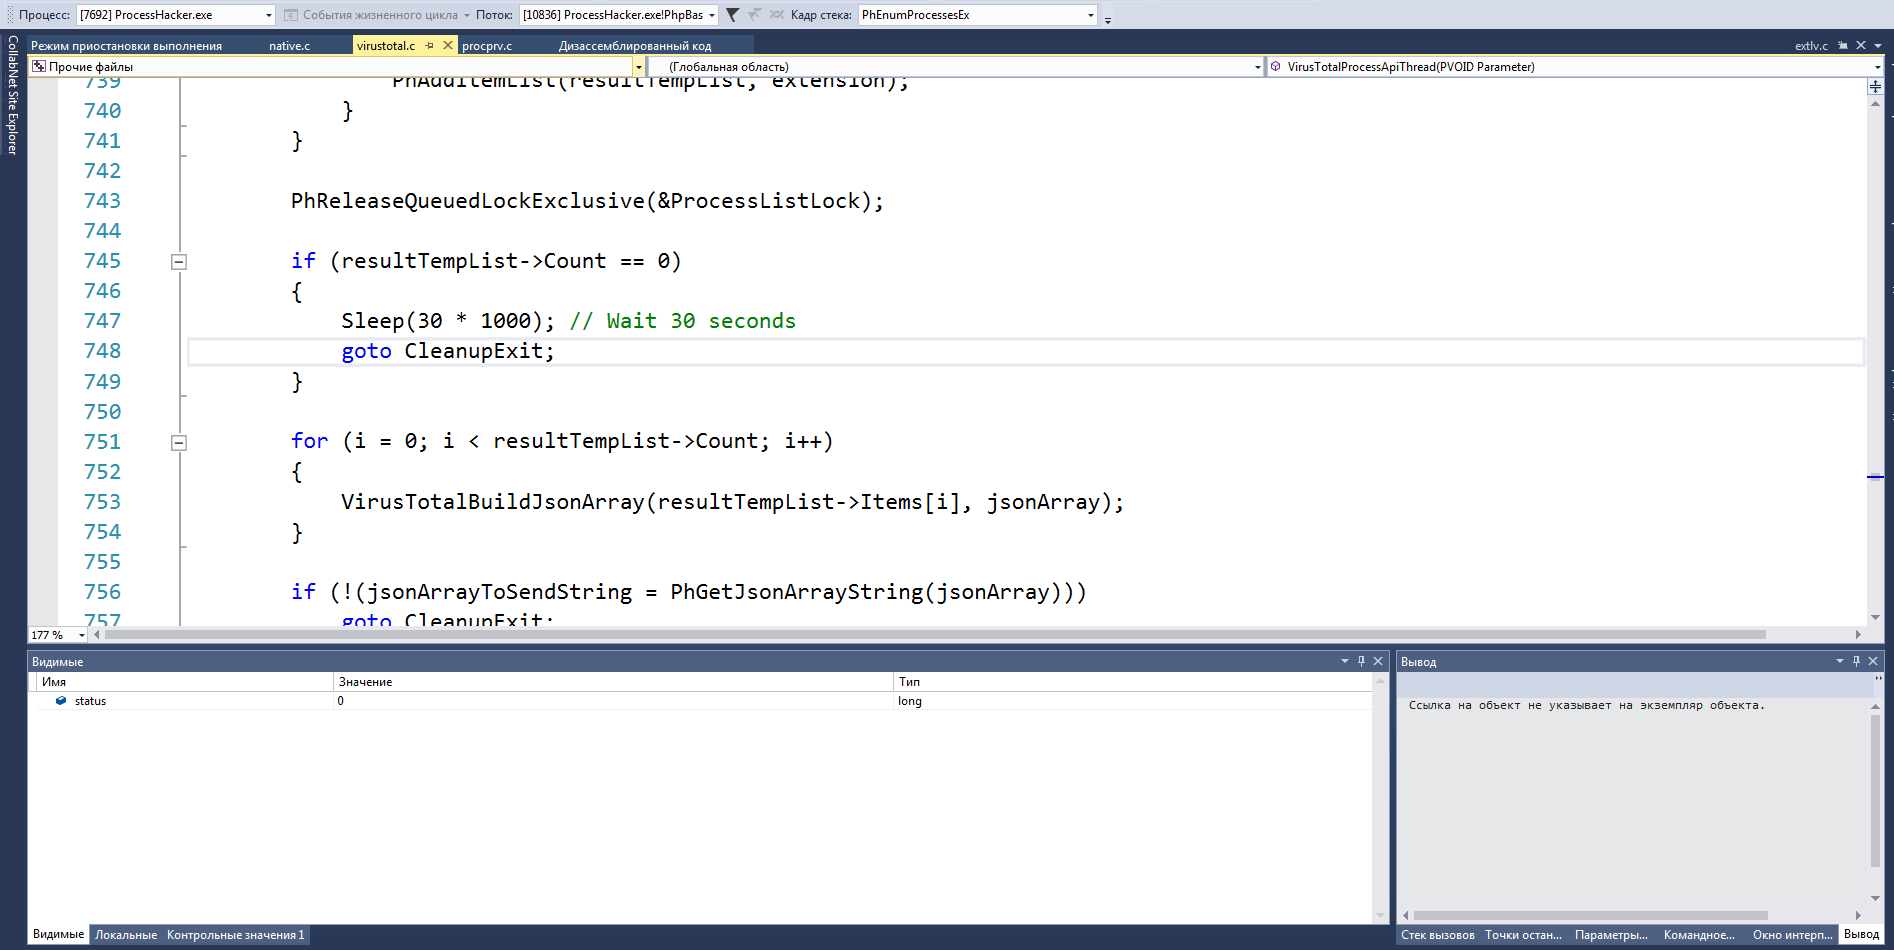Open События жизненного цикла menu

pyautogui.click(x=380, y=15)
